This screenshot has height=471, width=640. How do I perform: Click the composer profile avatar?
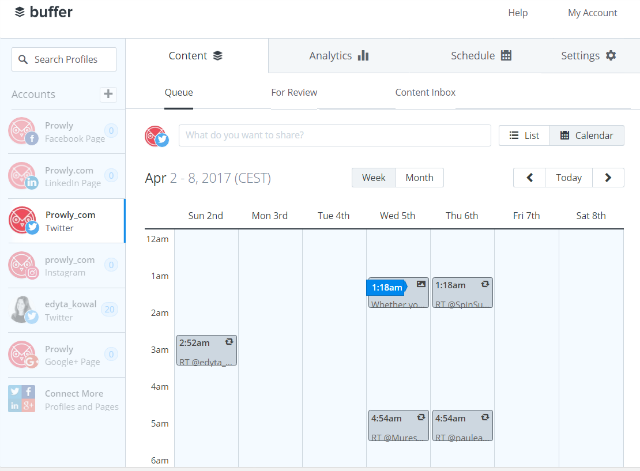(x=156, y=136)
